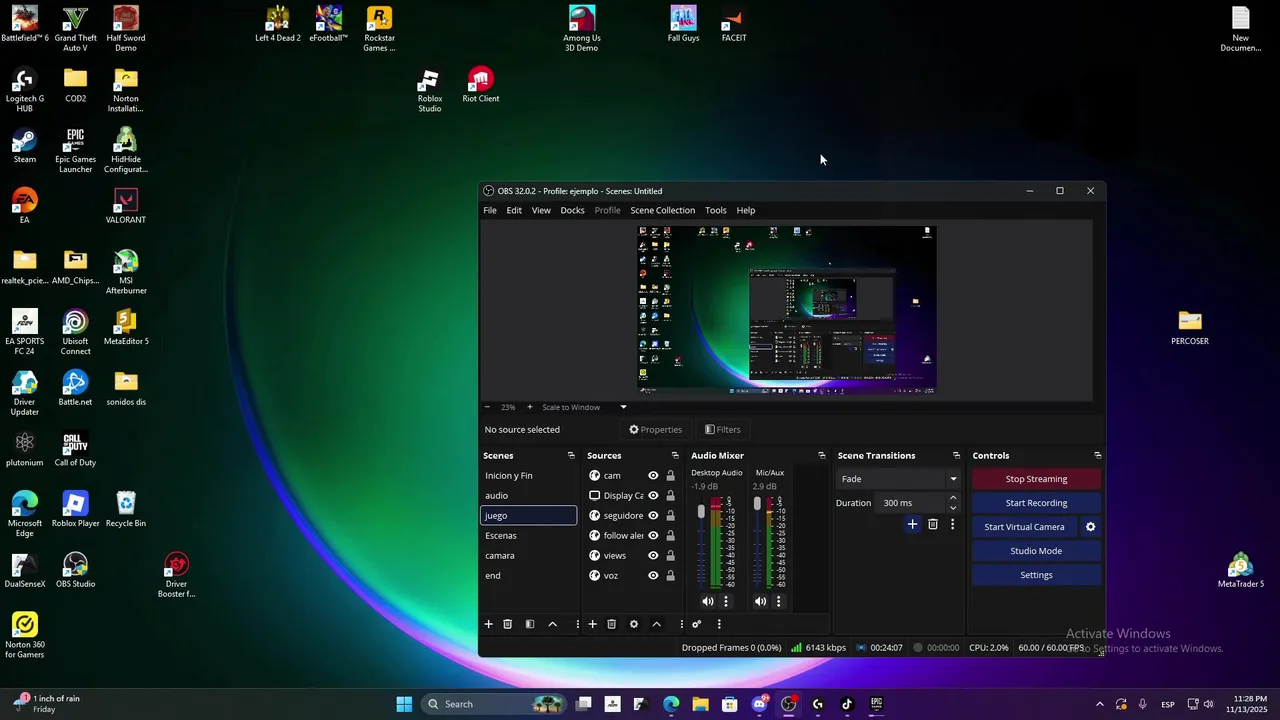Screen dimensions: 1280x720
Task: Open the Docks menu
Action: point(572,210)
